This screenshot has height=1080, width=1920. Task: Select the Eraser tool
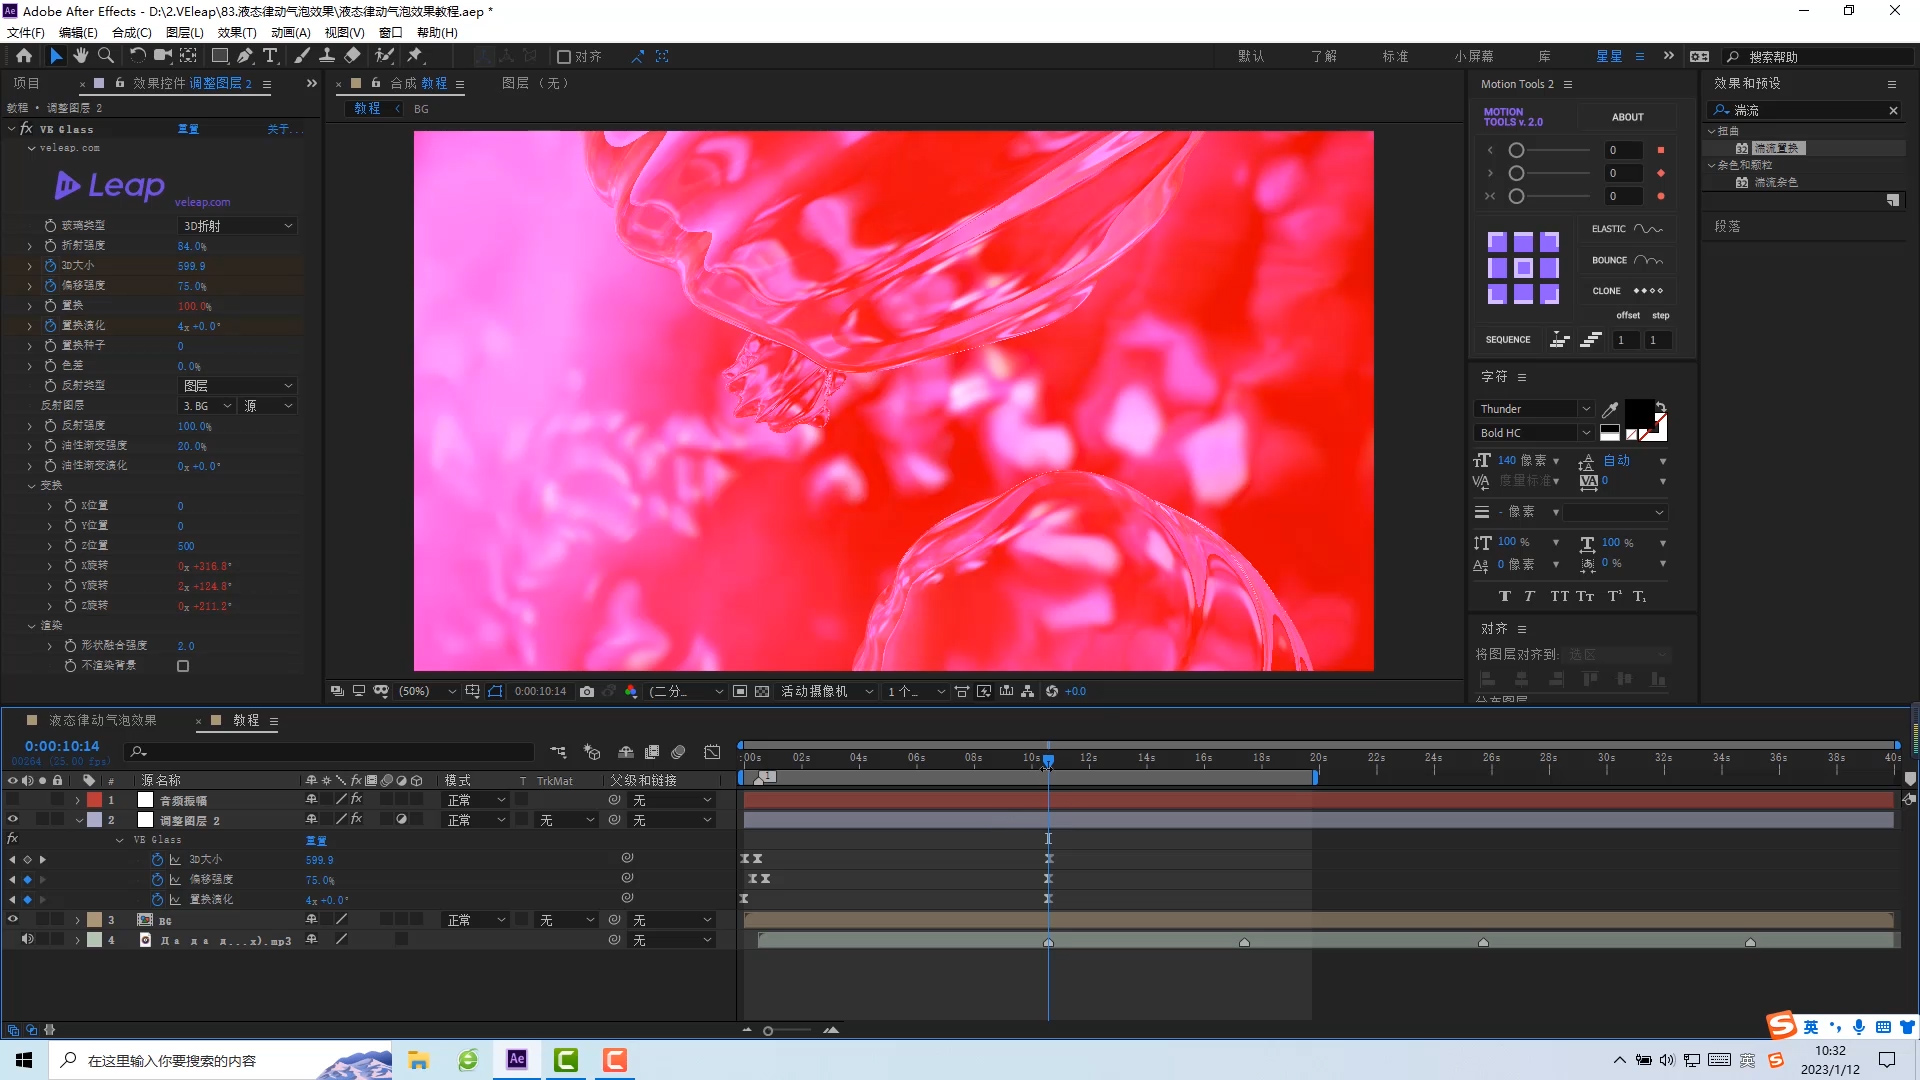pos(352,56)
